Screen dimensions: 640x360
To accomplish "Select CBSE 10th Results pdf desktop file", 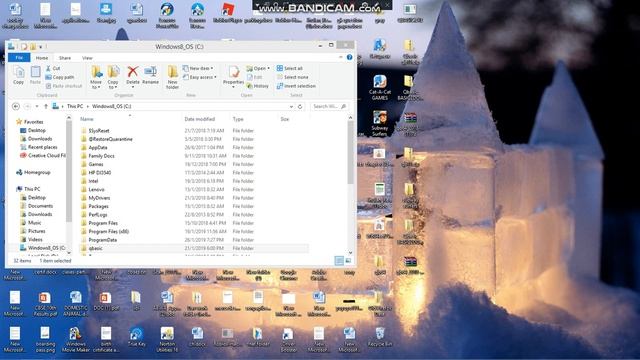I will 45,304.
